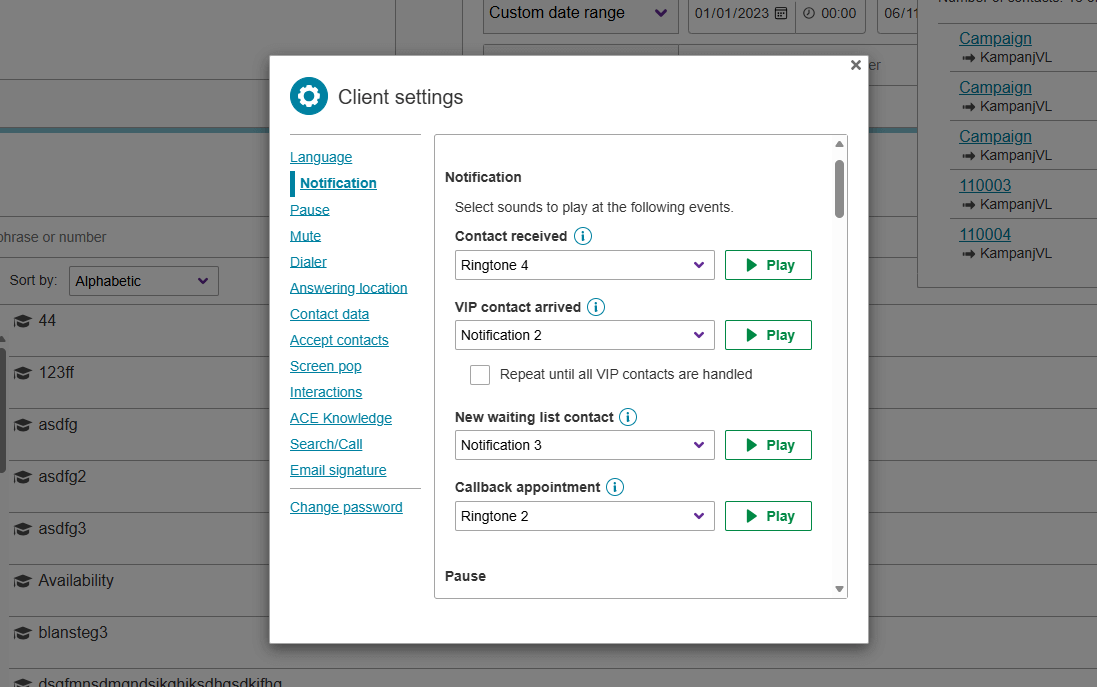Play the Callback appointment Ringtone 2 sound
The height and width of the screenshot is (687, 1097).
(767, 516)
